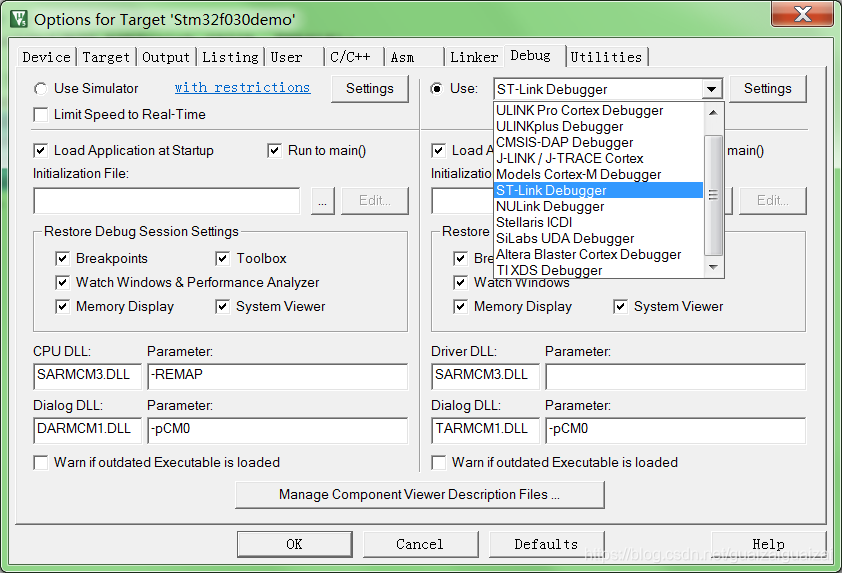Click the Driver DLL field
842x573 pixels.
(x=485, y=376)
